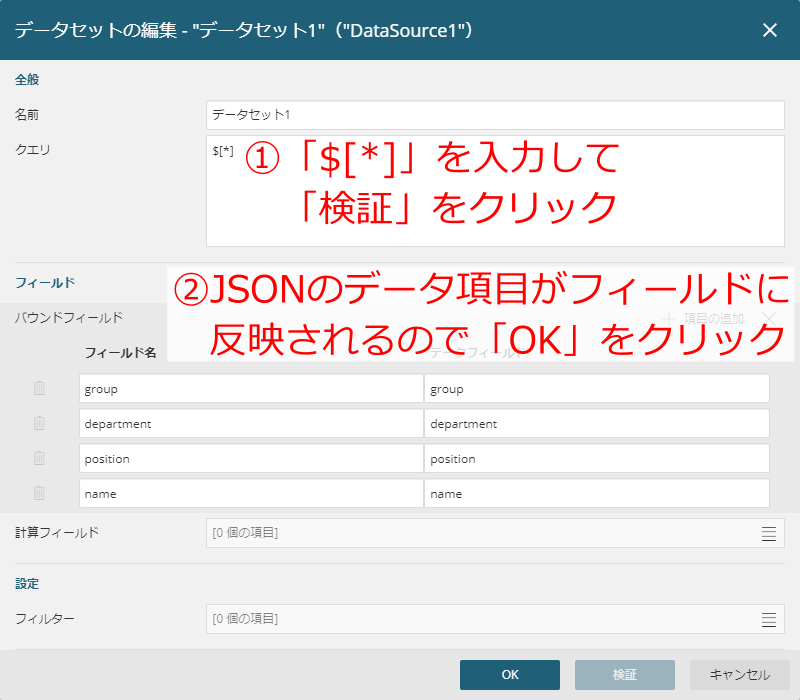
Task: Open the フィルター collection editor icon
Action: pos(768,619)
